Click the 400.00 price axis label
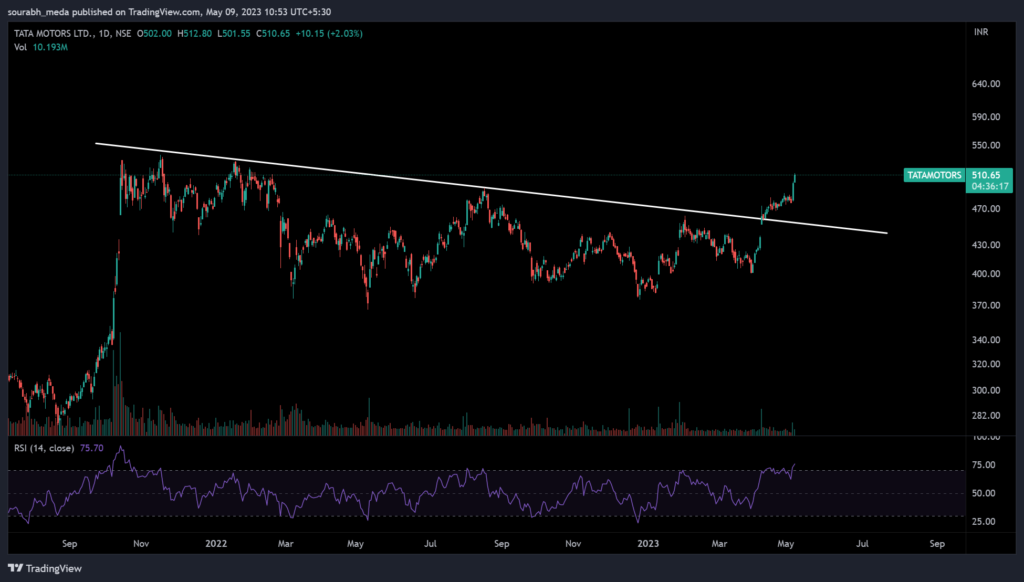The width and height of the screenshot is (1024, 582). click(986, 274)
